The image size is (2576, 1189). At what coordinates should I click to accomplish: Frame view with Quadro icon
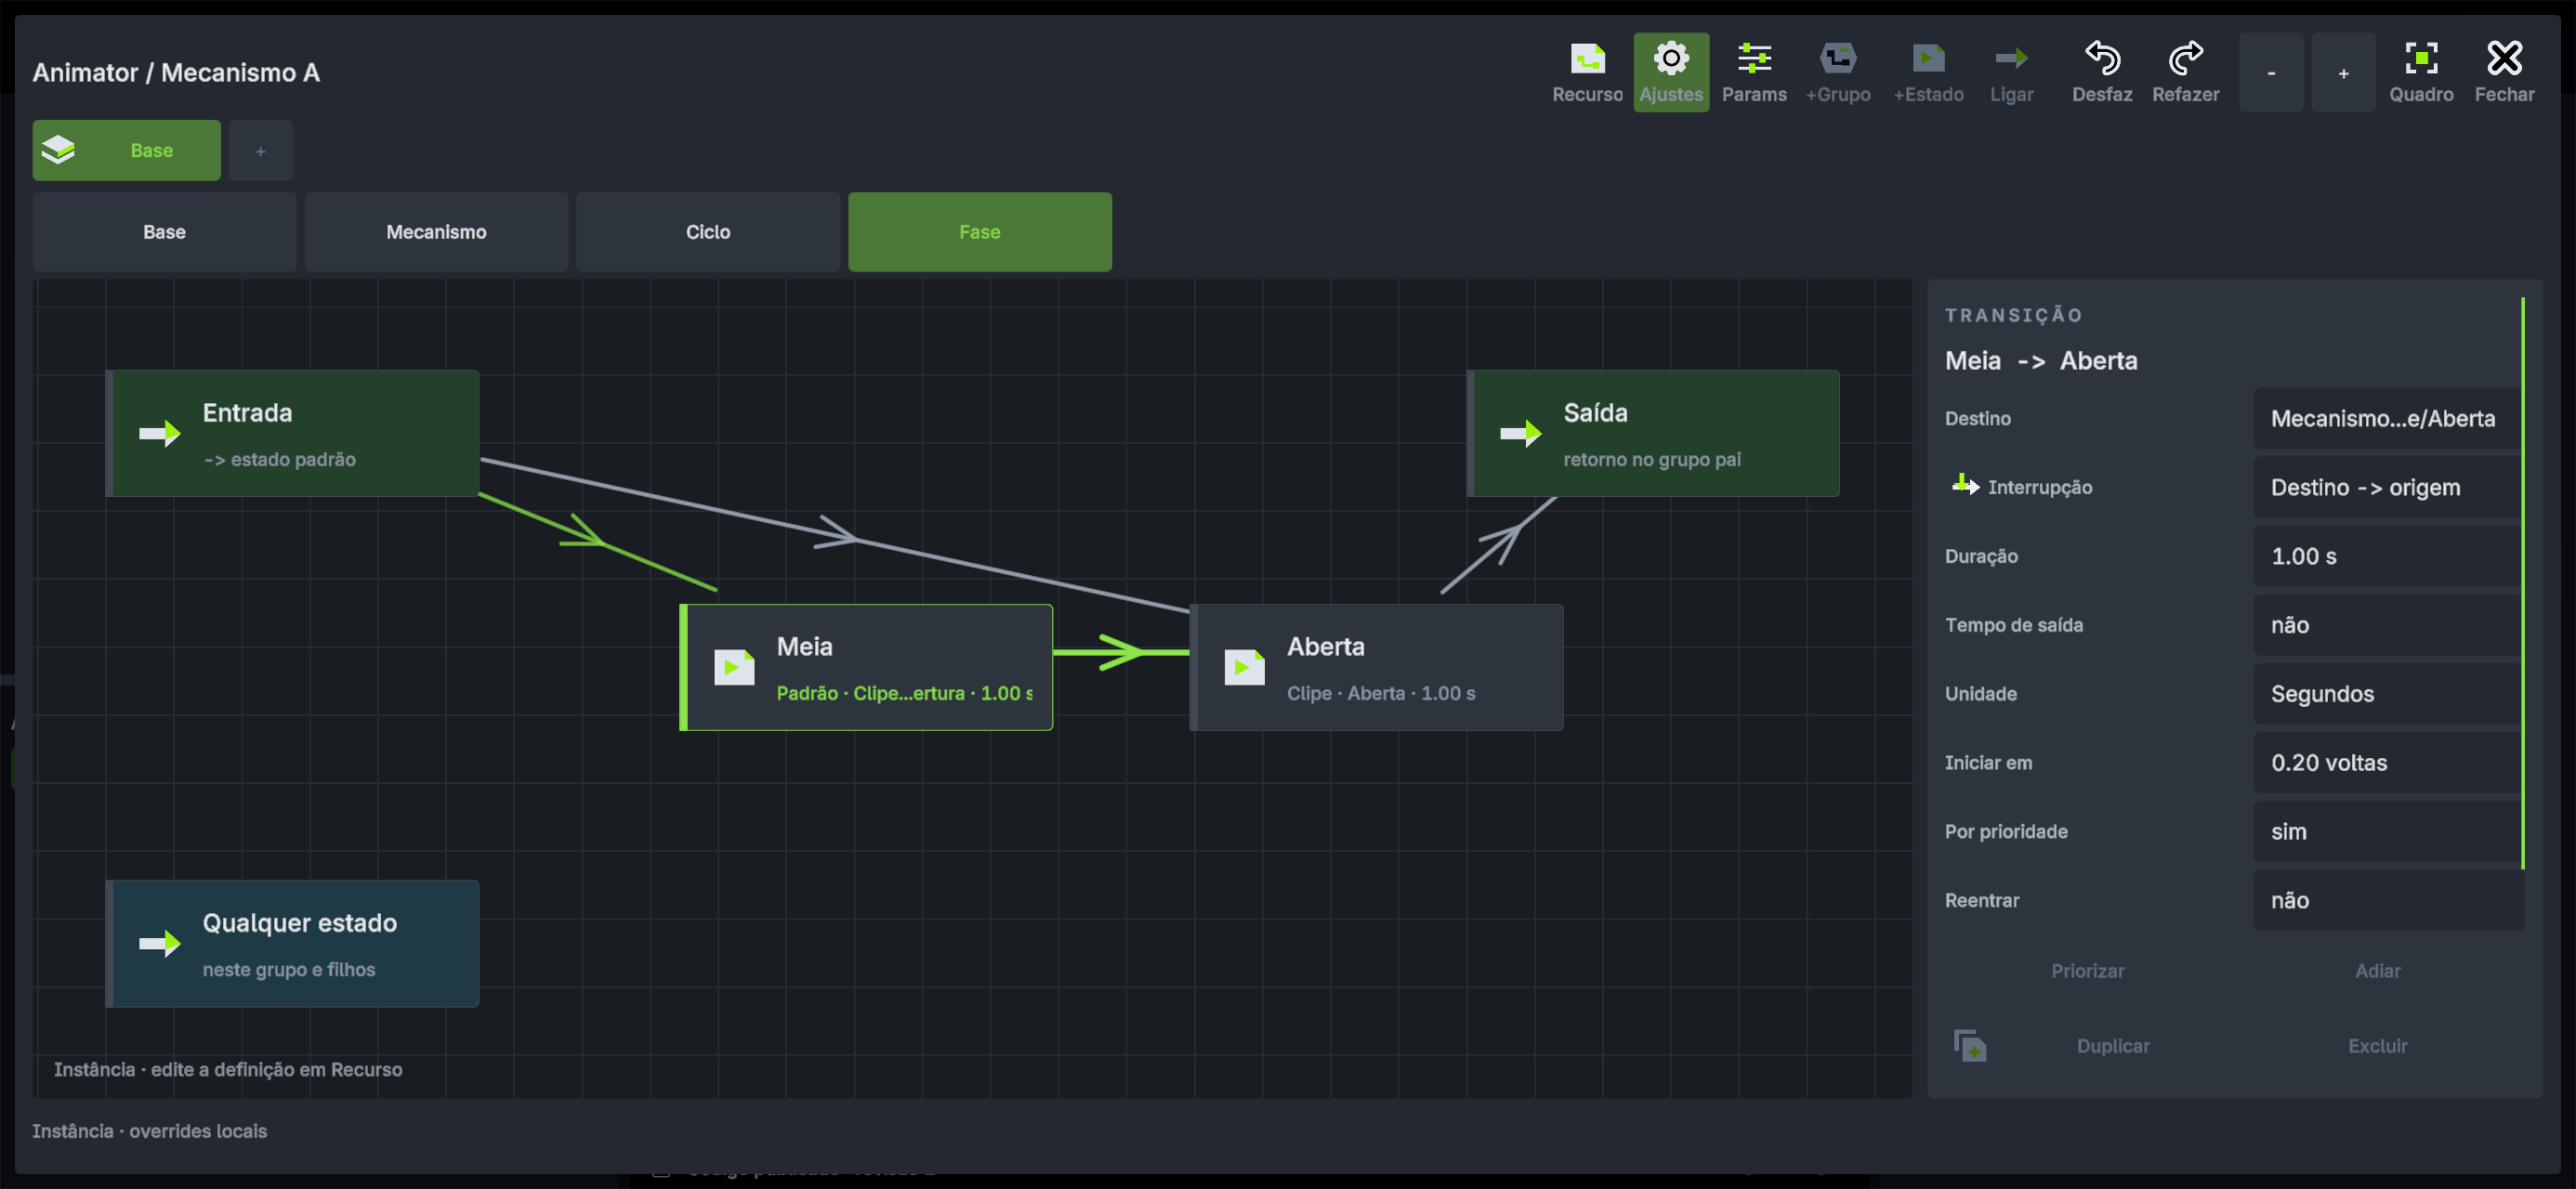point(2421,72)
